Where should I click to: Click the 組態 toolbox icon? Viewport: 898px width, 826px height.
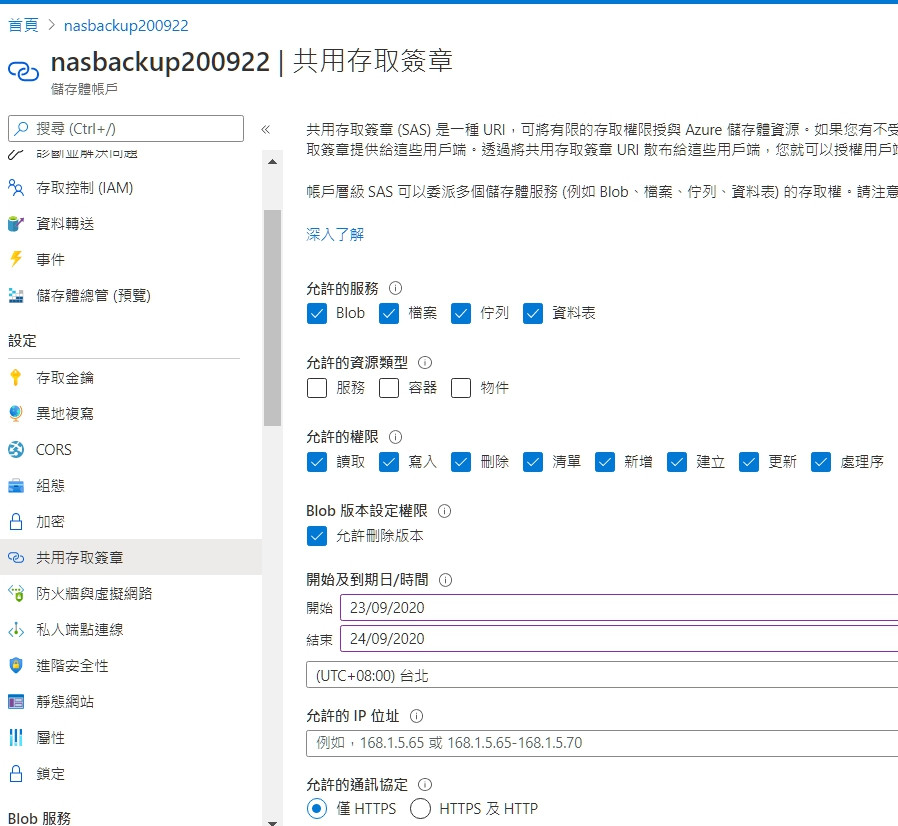click(16, 486)
